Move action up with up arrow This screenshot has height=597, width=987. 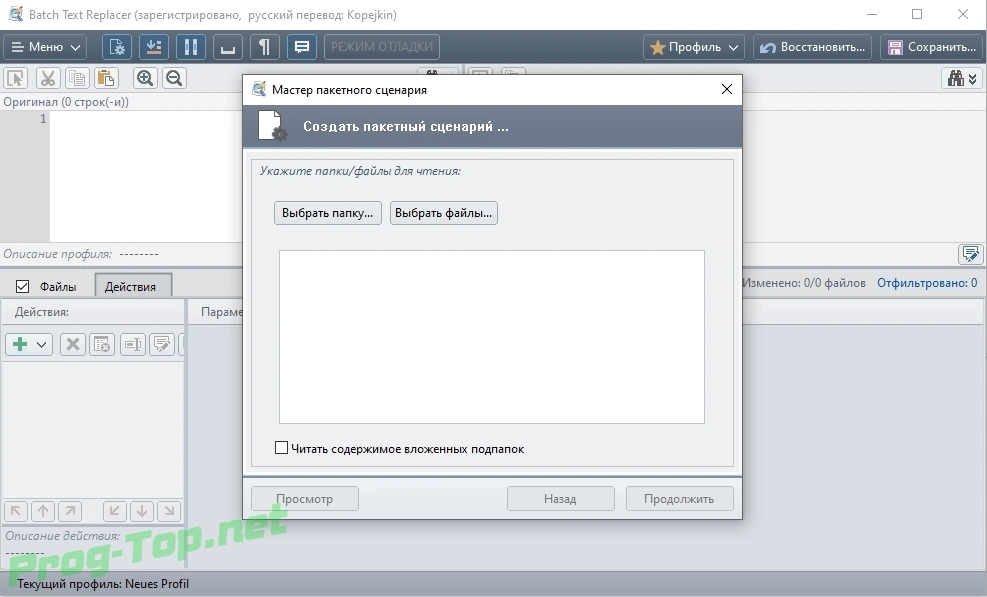coord(43,511)
